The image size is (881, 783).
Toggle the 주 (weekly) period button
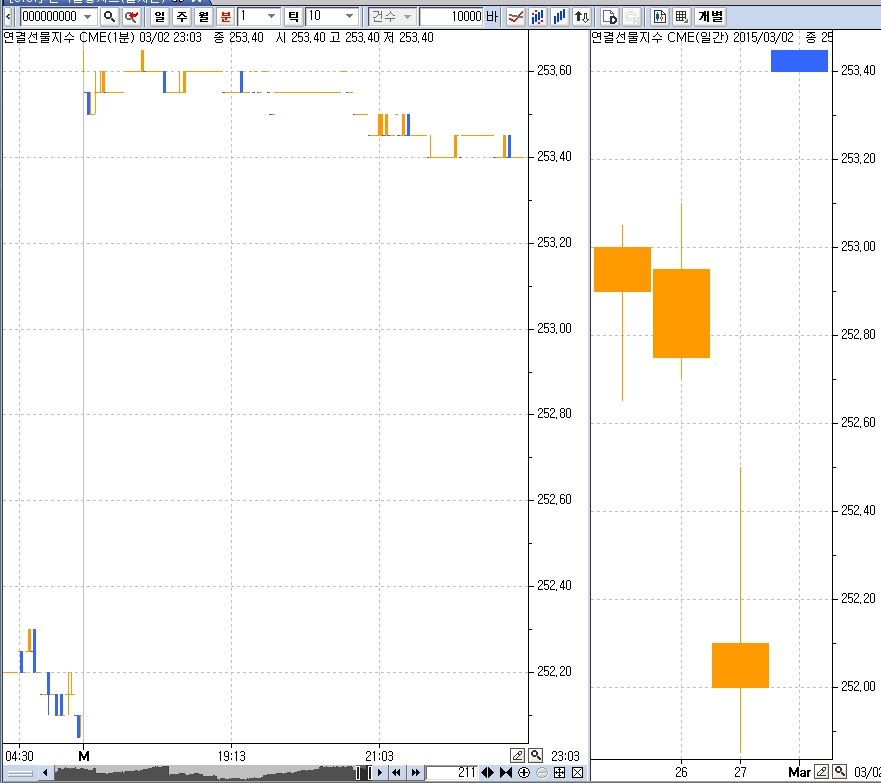pyautogui.click(x=181, y=17)
